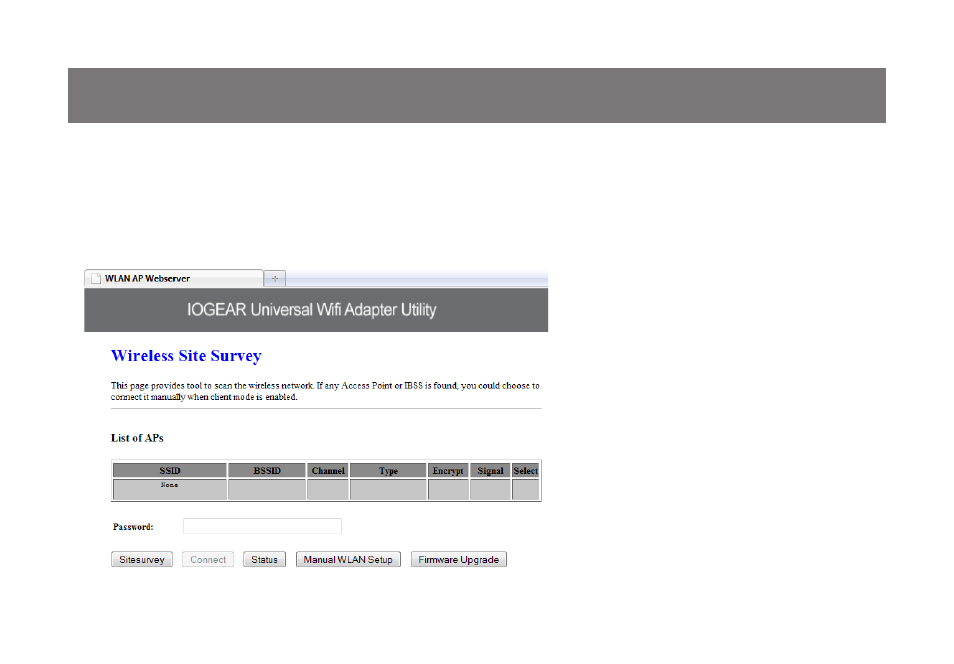Switch to the WLAN AP Webserver tab

coord(173,278)
